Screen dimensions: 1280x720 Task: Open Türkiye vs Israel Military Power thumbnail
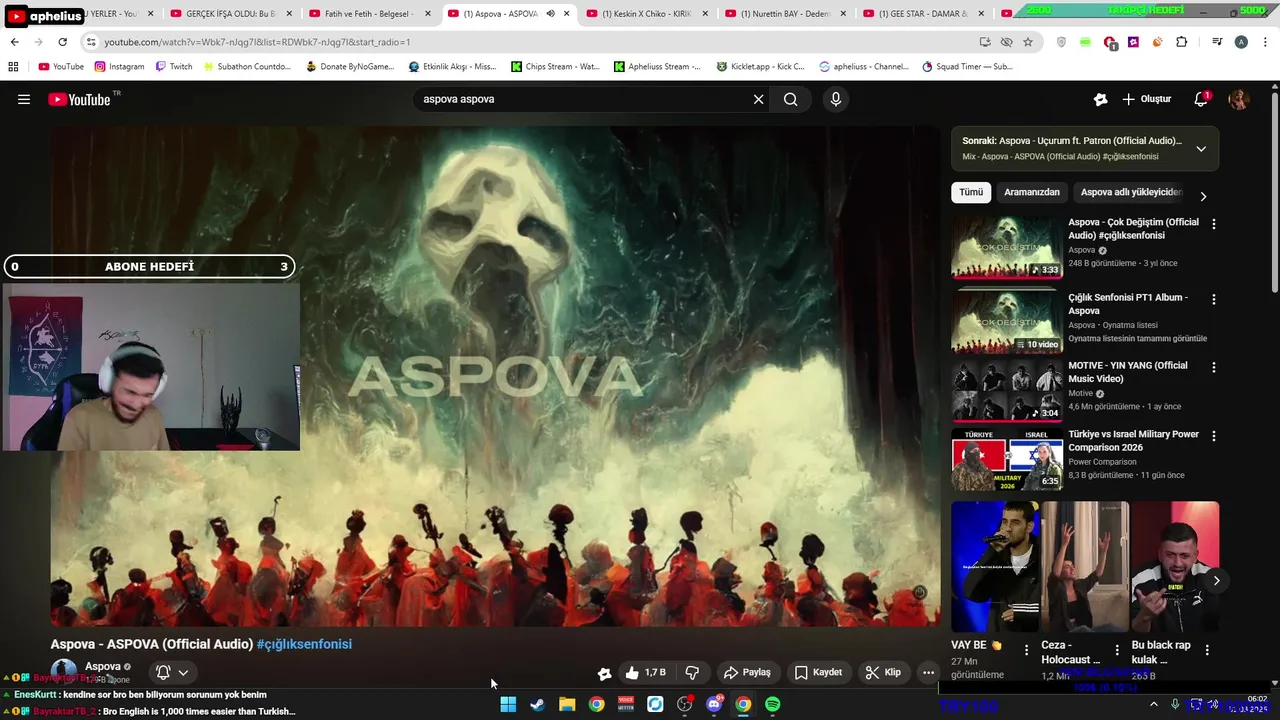click(1007, 460)
